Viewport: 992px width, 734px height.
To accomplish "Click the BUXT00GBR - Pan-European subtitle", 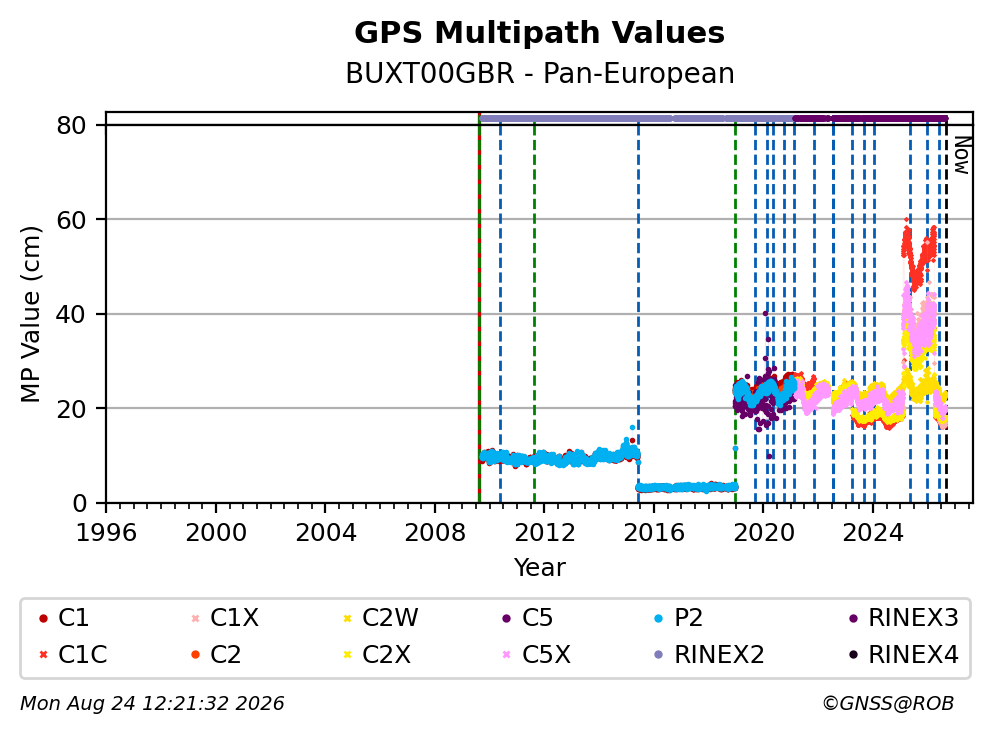I will tap(539, 73).
